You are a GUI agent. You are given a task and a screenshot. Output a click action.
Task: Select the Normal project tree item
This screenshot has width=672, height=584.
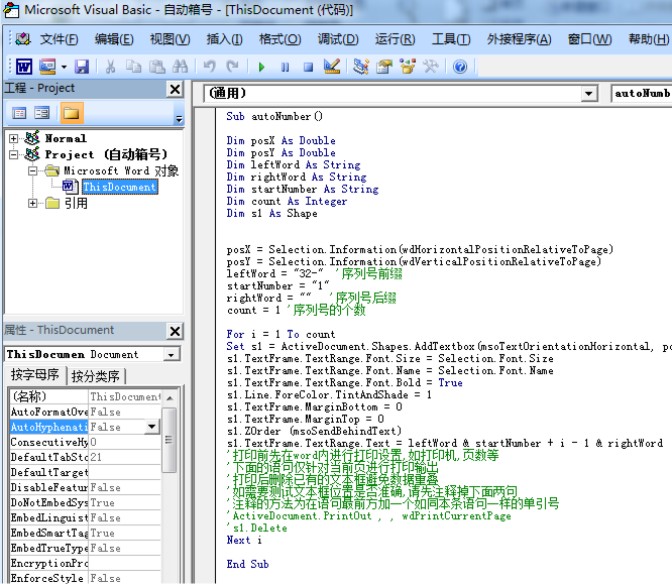66,138
